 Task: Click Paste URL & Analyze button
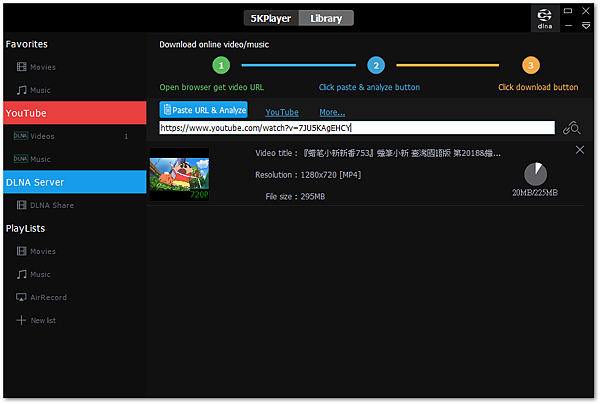[x=204, y=110]
